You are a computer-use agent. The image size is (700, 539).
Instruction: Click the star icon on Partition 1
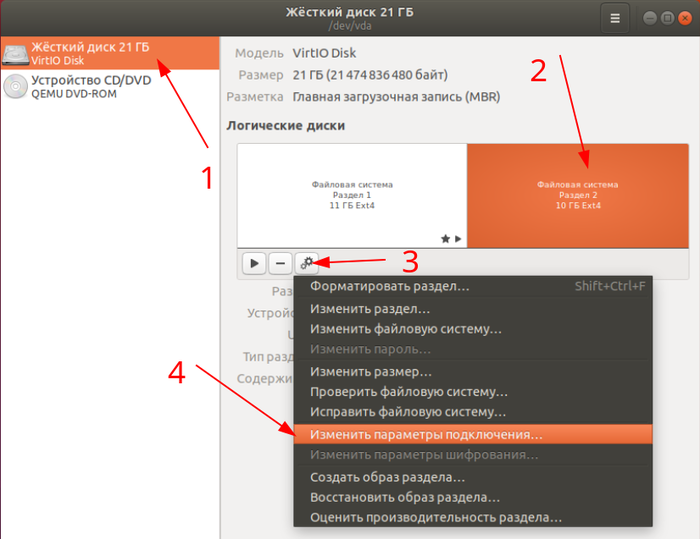[444, 239]
